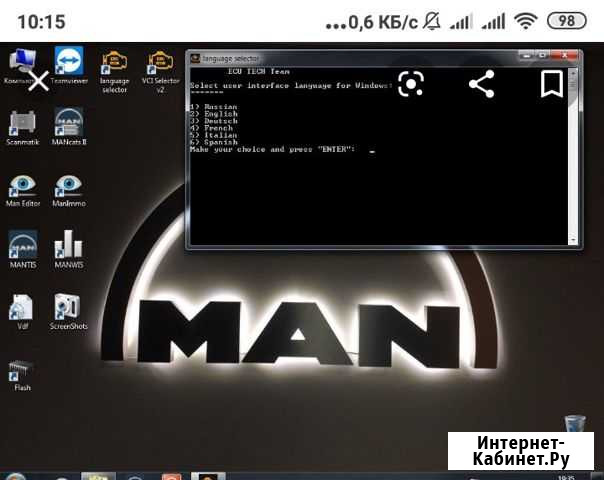Click the "ECU TECH Team" console header
This screenshot has height=480, width=604.
click(259, 72)
